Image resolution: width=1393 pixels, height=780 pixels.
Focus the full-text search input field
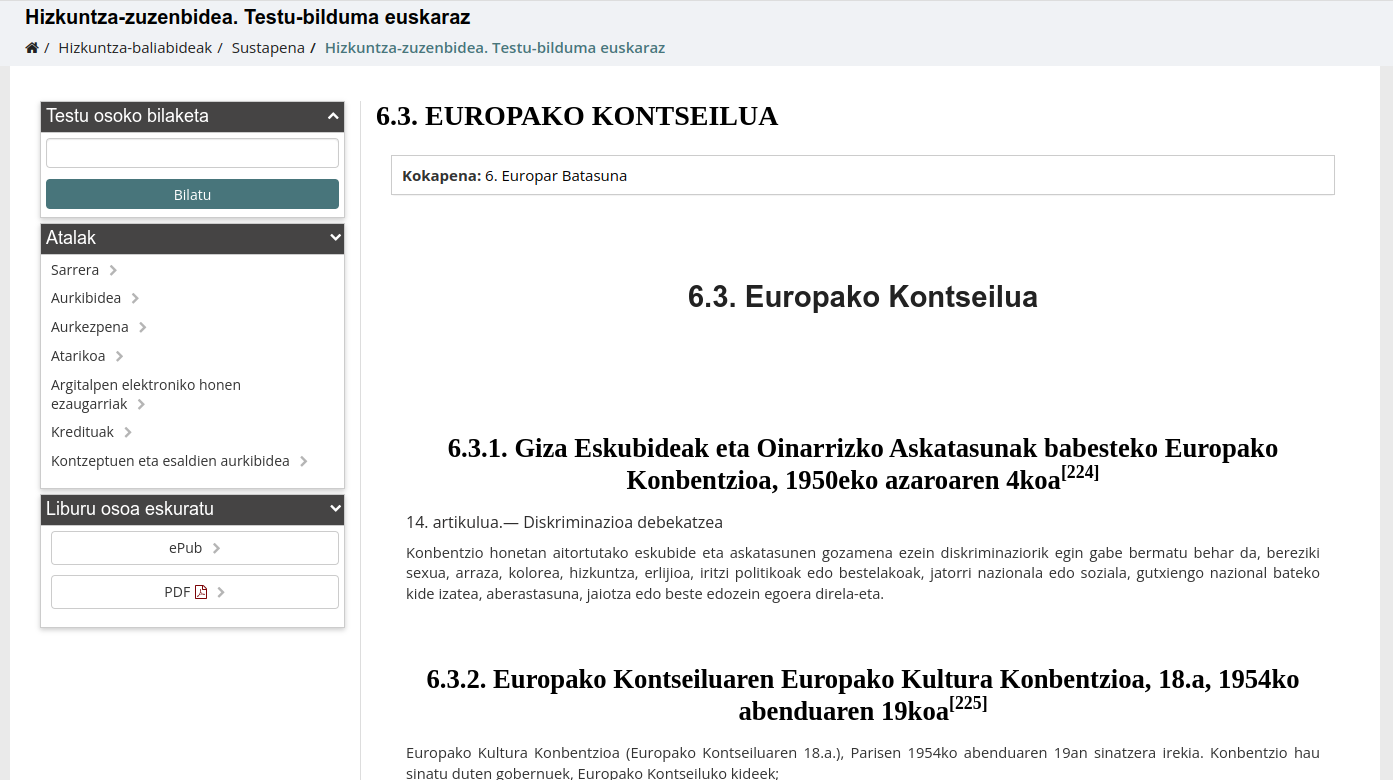[x=192, y=153]
